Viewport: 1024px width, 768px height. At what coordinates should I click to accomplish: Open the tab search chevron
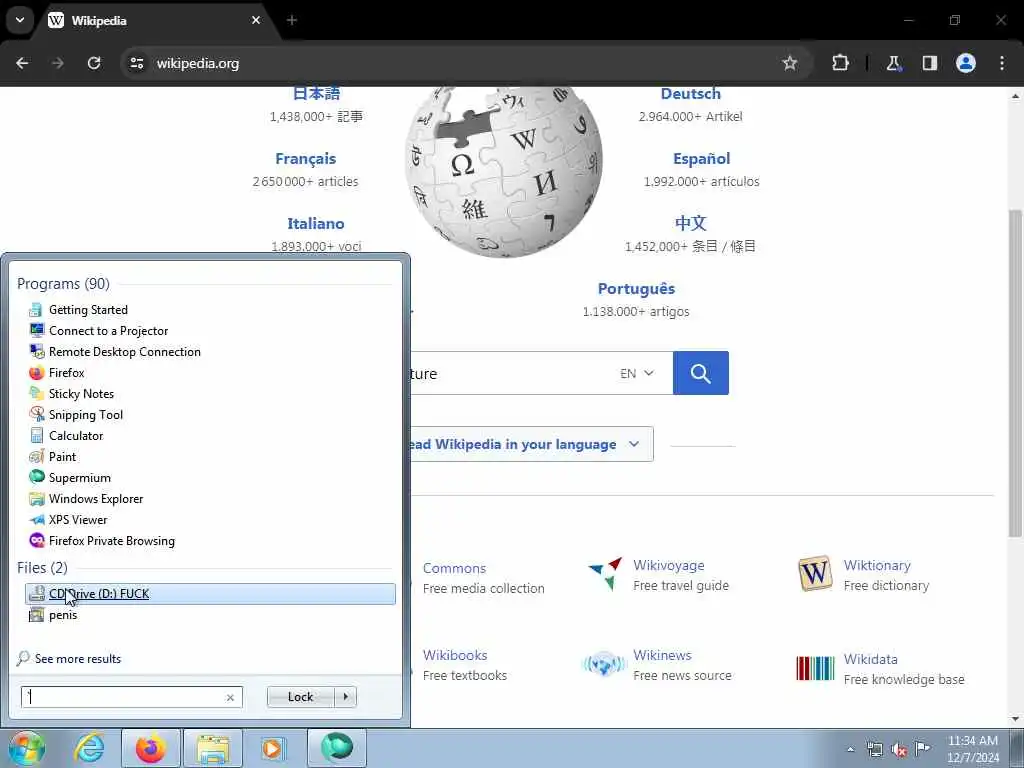[x=20, y=20]
